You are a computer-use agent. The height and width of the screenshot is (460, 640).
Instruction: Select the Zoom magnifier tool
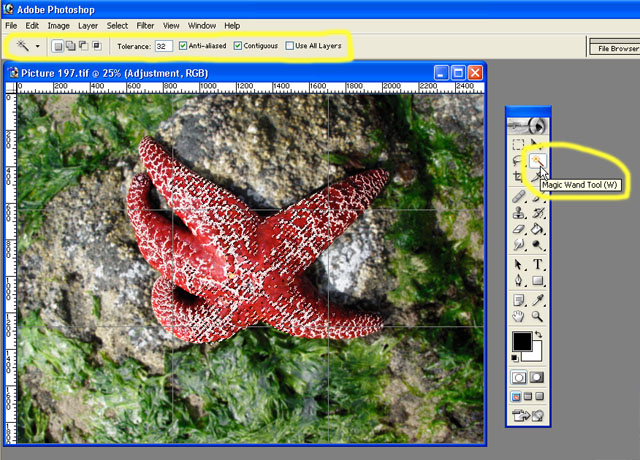click(538, 316)
